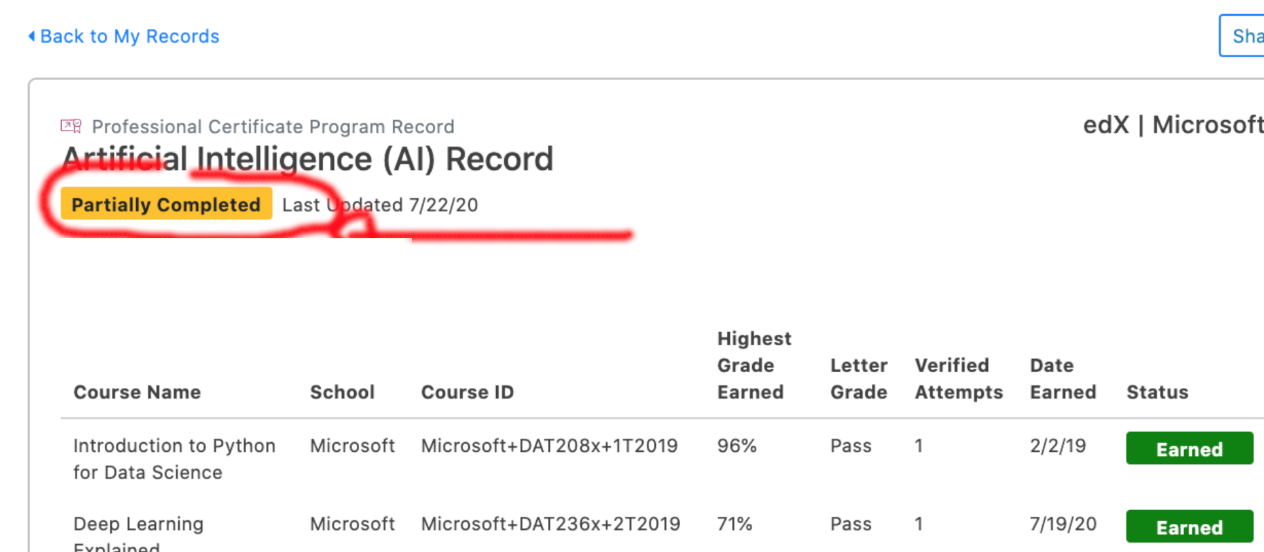Click Introduction to Python for Data Science course

(x=174, y=459)
